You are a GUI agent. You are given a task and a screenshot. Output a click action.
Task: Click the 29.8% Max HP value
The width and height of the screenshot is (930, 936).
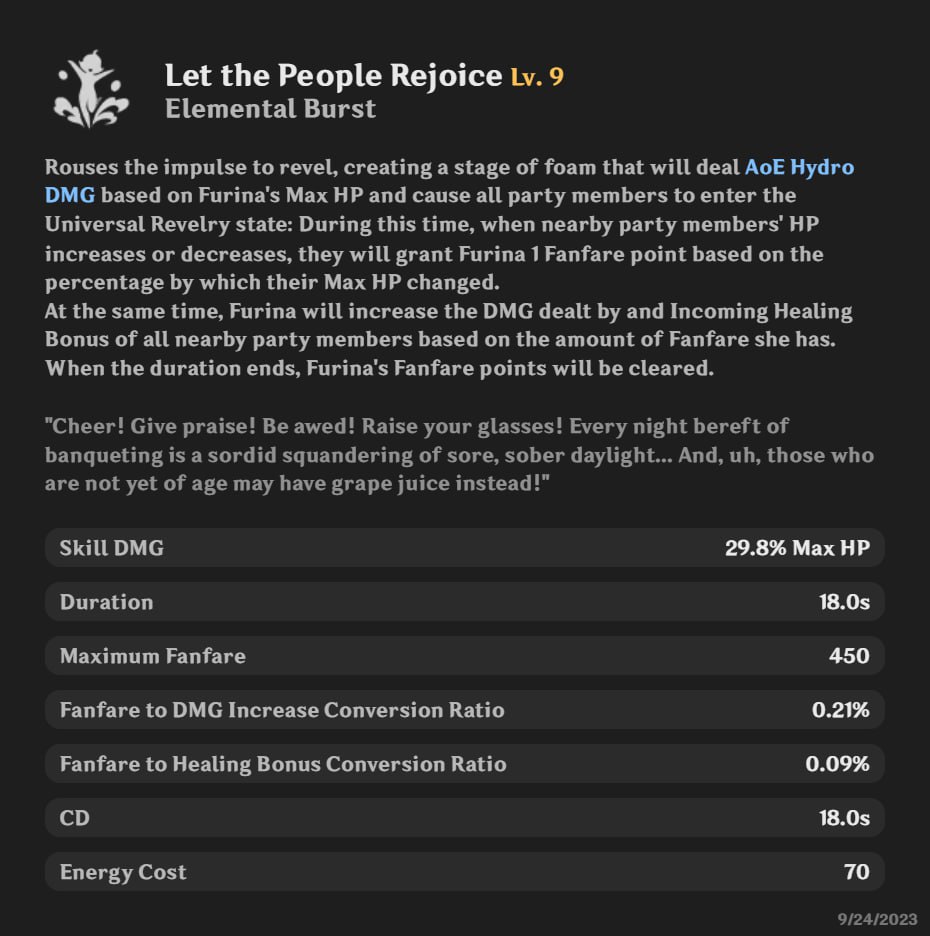coord(797,548)
